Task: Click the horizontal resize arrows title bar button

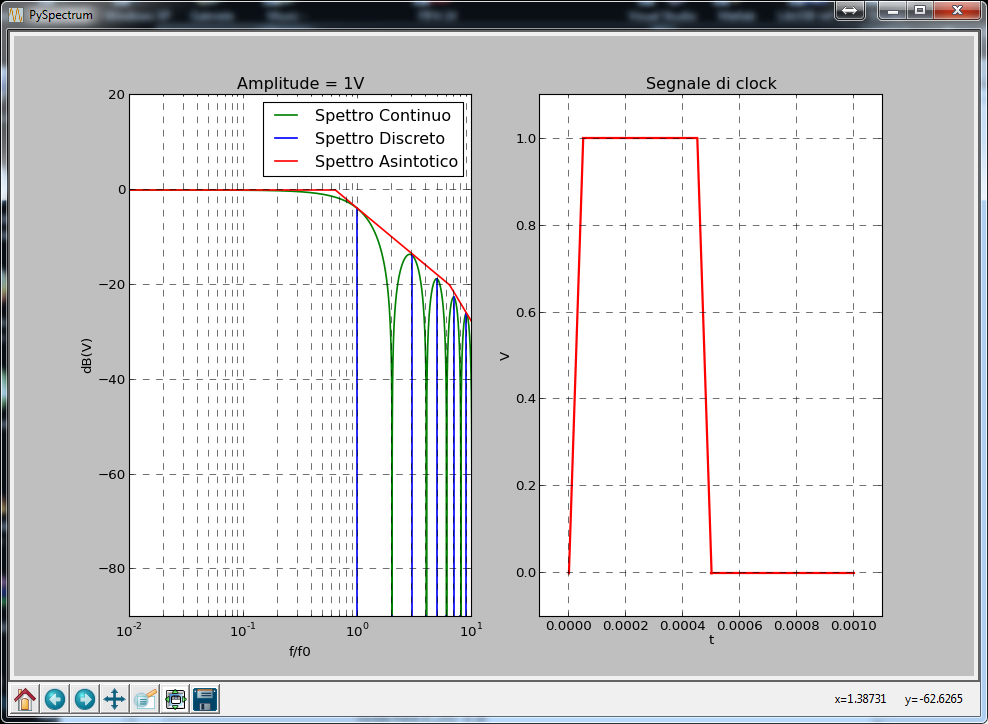Action: click(849, 11)
